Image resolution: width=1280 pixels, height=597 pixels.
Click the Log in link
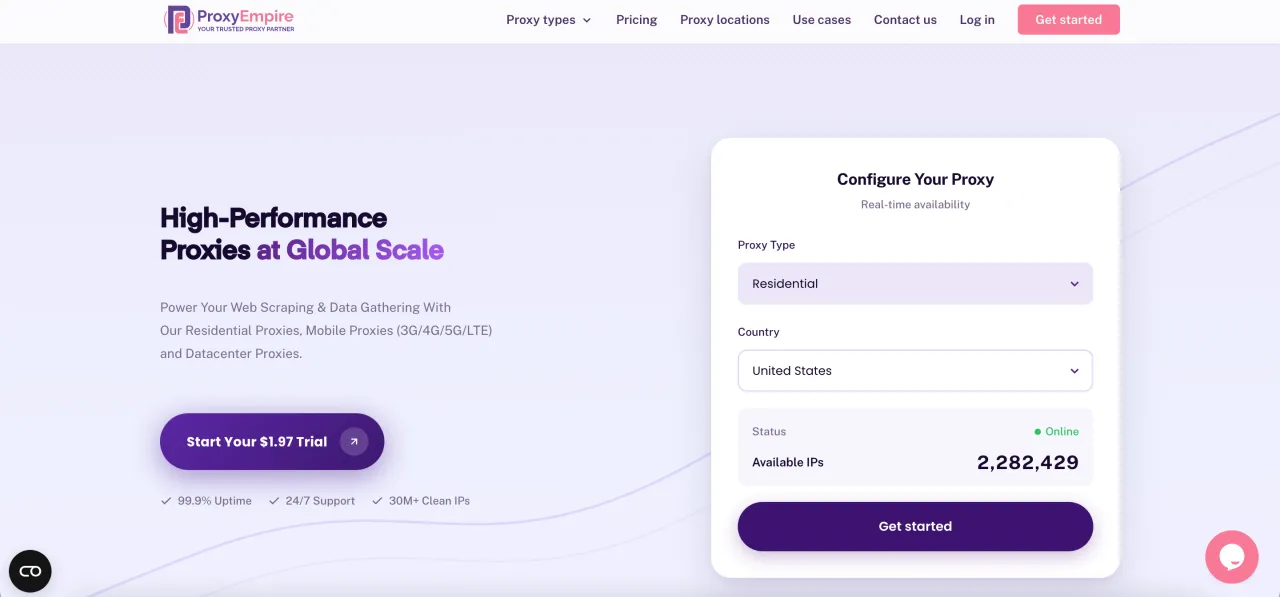click(977, 20)
